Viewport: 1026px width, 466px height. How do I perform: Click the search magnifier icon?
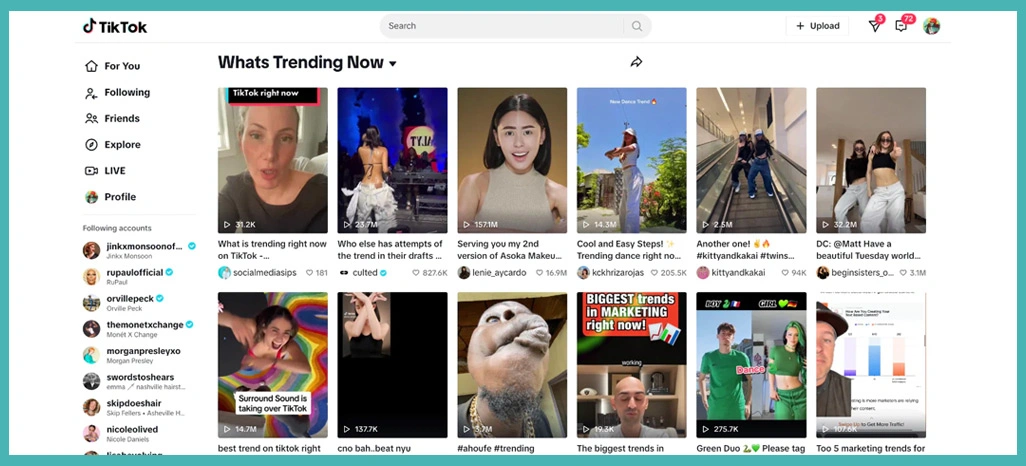637,26
